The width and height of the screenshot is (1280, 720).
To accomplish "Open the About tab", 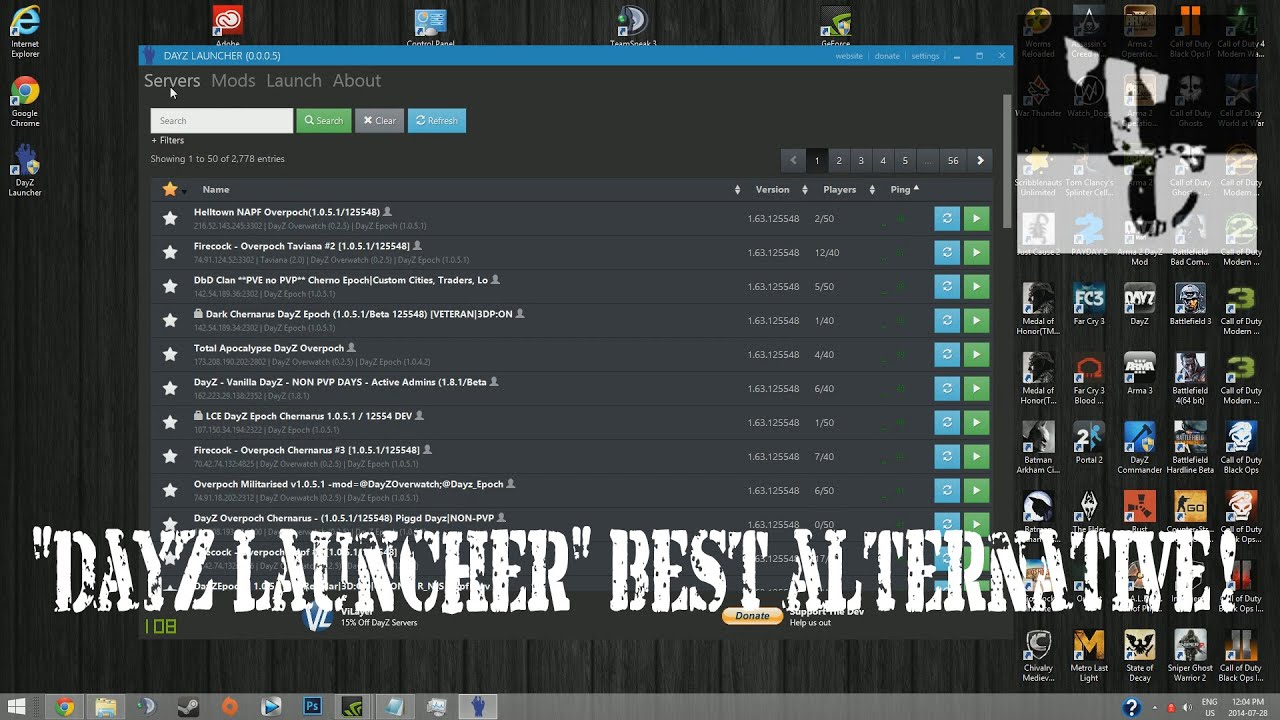I will click(357, 80).
